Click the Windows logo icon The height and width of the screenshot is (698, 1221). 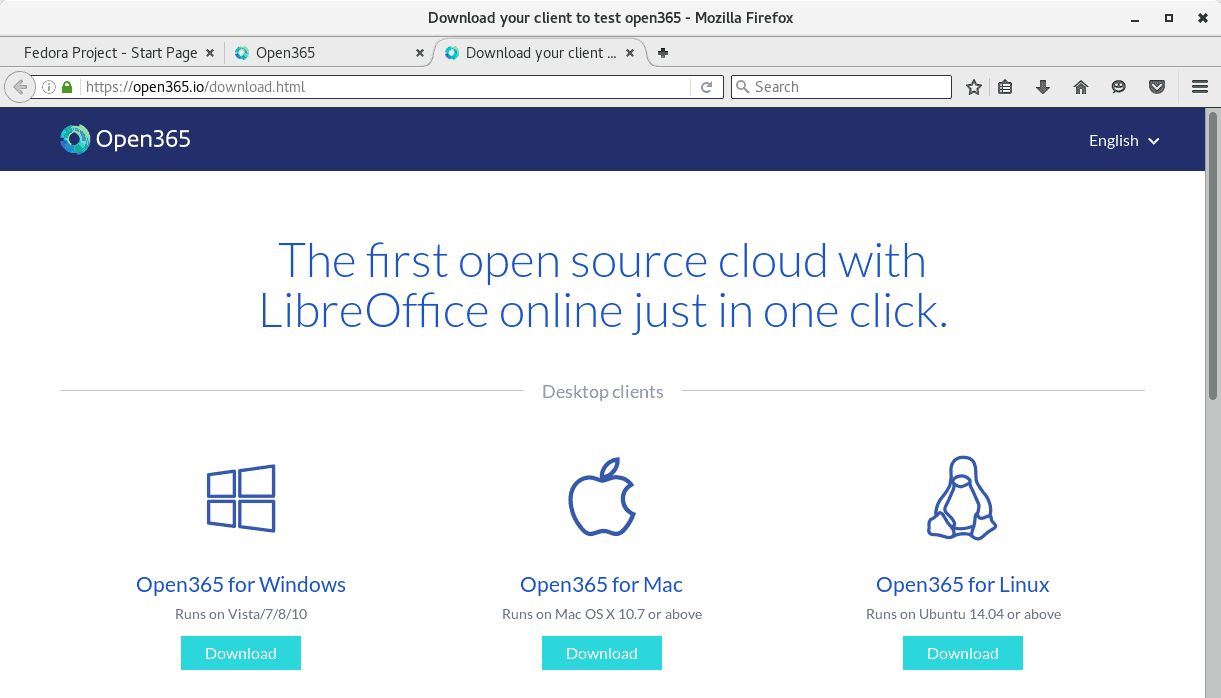[x=241, y=498]
